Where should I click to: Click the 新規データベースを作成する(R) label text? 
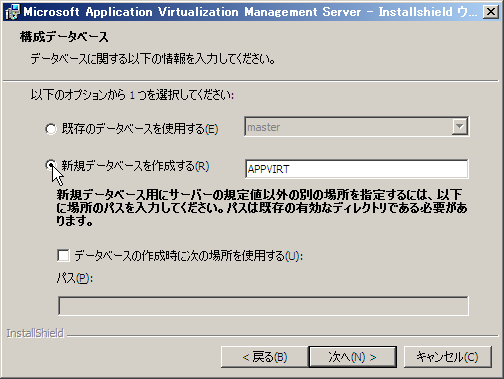pos(135,166)
